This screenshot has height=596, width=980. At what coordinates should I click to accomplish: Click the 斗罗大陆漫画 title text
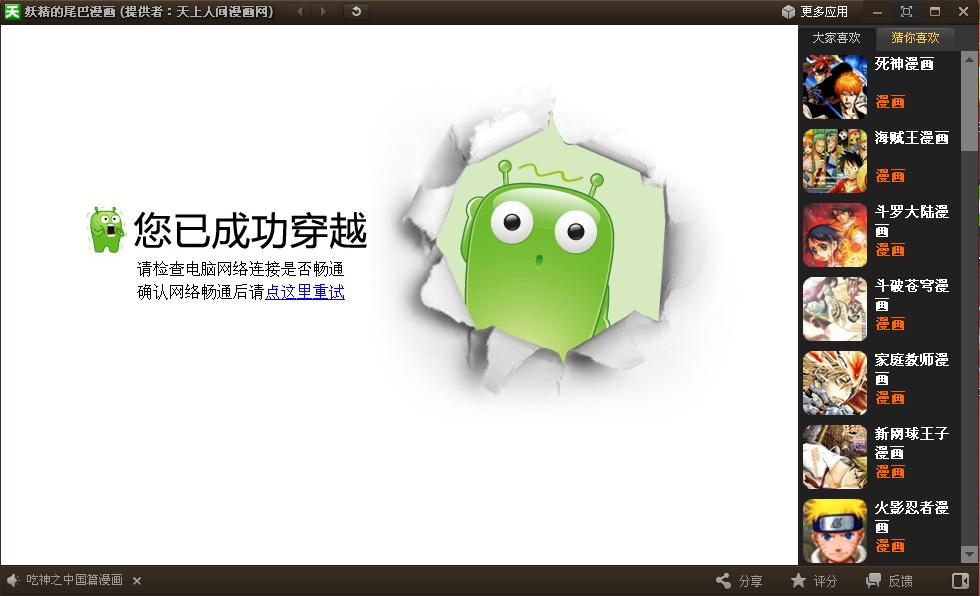pos(911,221)
